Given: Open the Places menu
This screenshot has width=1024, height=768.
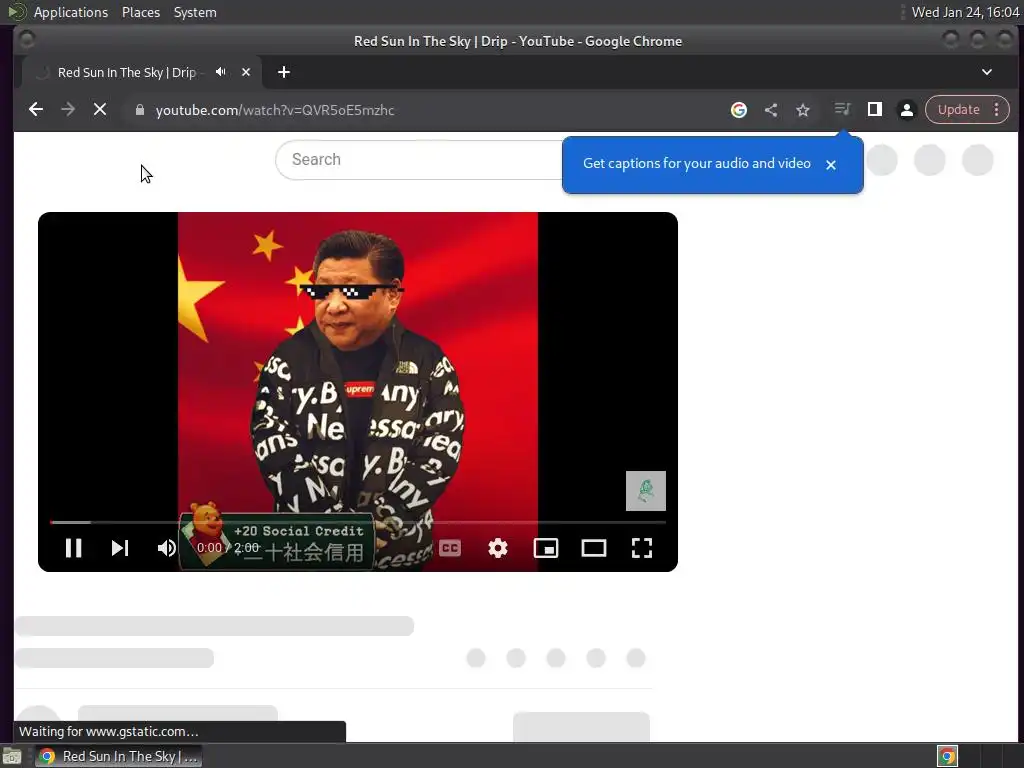Looking at the screenshot, I should [141, 12].
